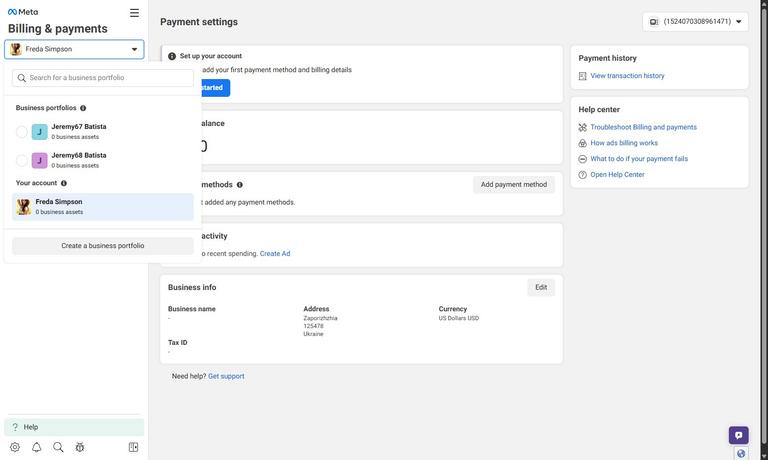
Task: Click the globe icon in the bottom corner
Action: point(741,454)
